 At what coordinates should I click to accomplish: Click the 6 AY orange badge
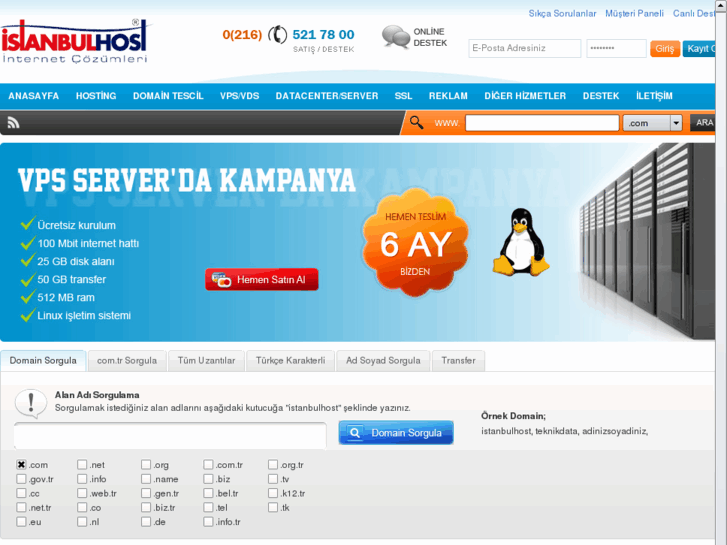(x=415, y=243)
